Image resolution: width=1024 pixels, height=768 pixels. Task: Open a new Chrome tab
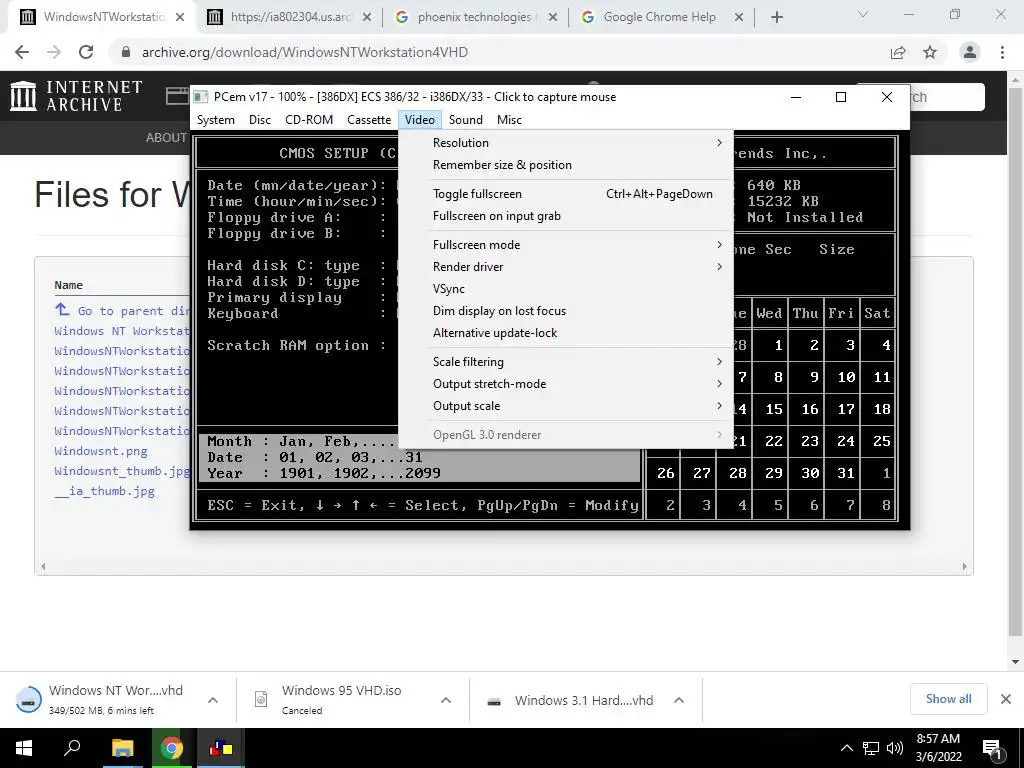pos(776,17)
